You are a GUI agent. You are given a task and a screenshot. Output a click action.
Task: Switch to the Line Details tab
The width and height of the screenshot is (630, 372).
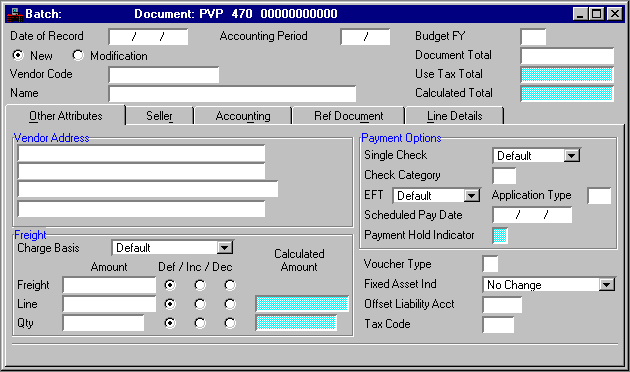pos(454,116)
